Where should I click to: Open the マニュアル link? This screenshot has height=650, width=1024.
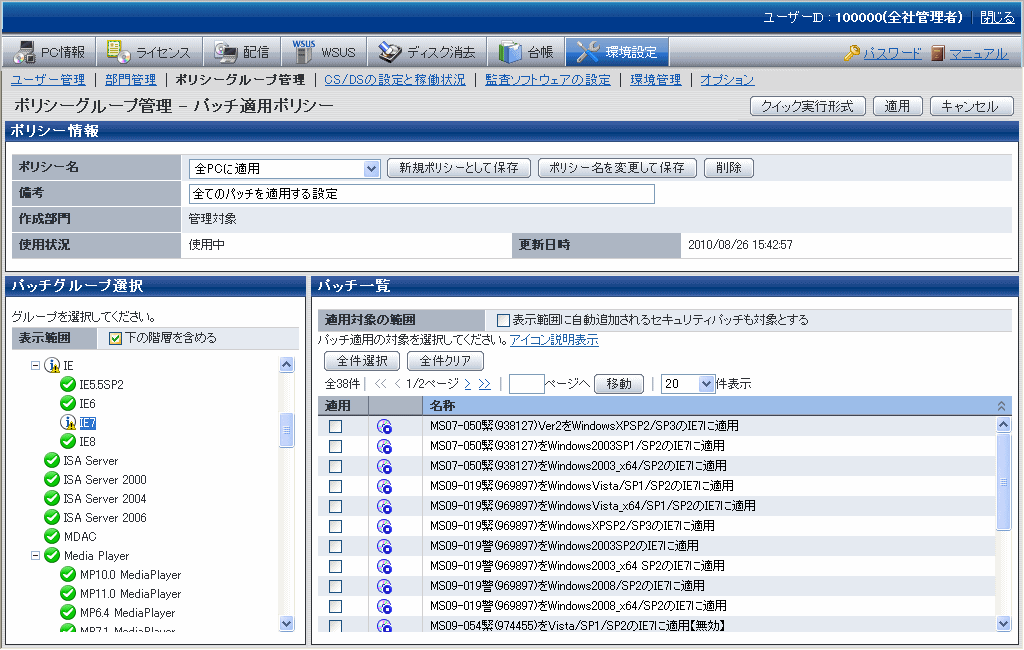978,54
